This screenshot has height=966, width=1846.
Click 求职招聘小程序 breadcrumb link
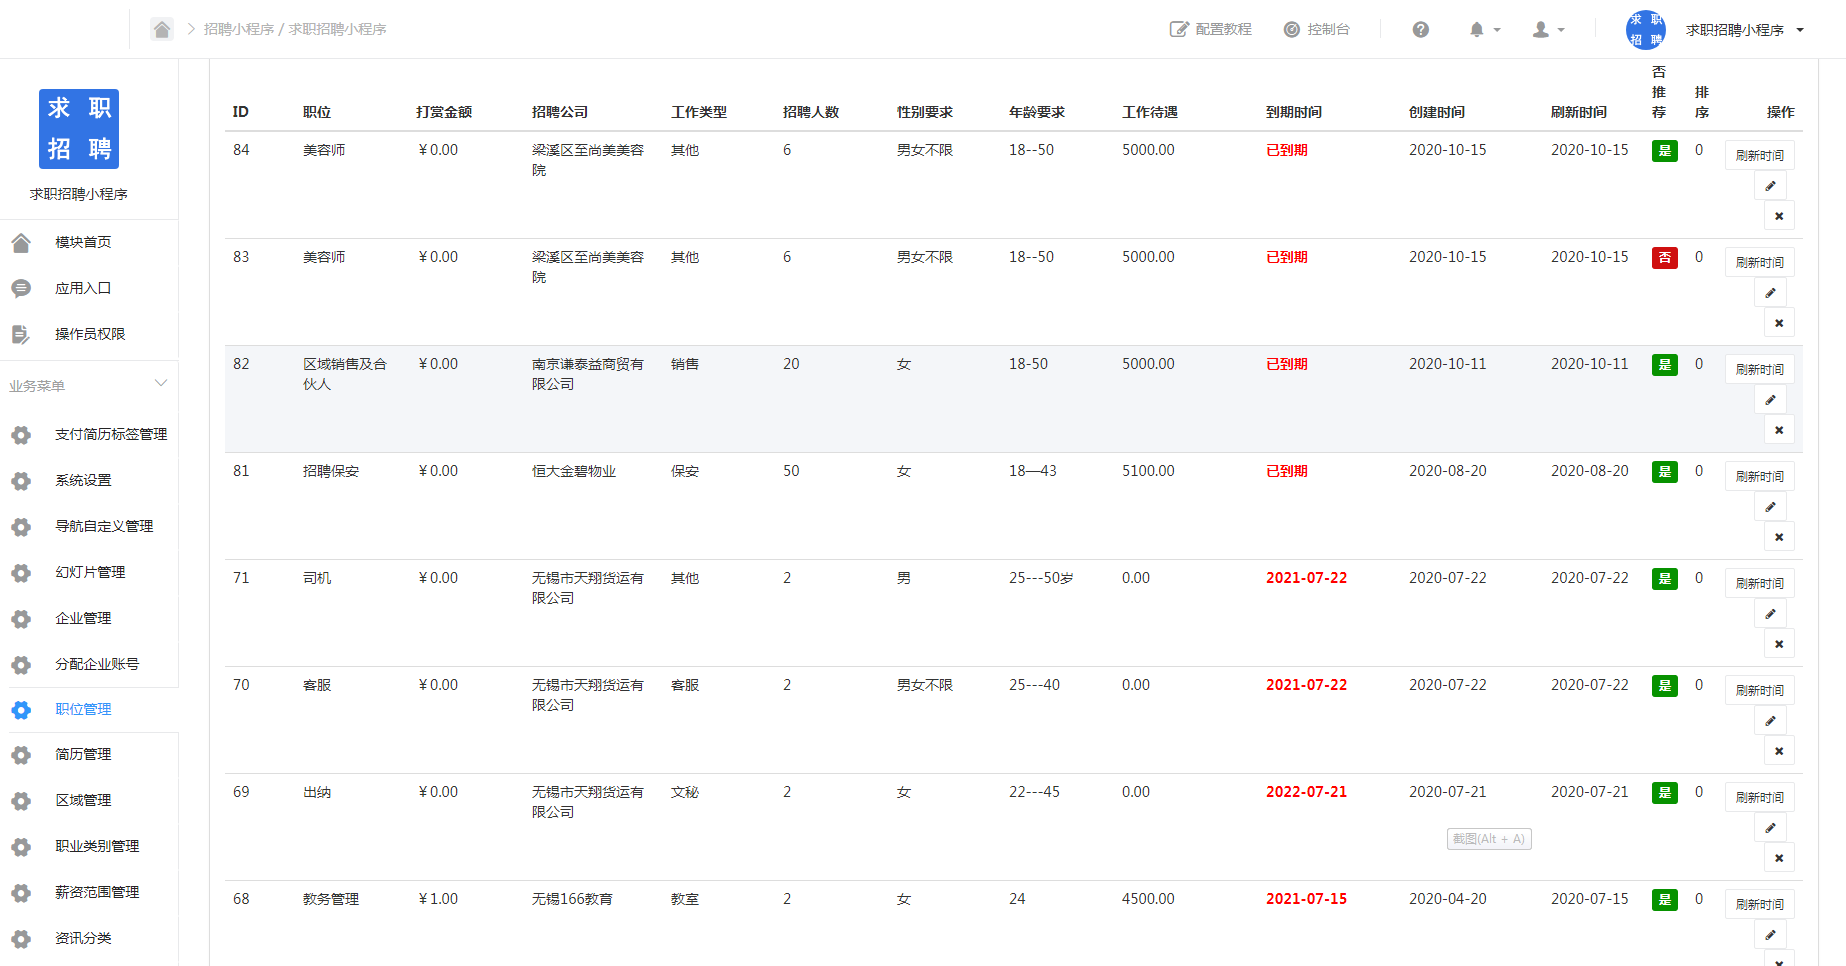tap(338, 29)
